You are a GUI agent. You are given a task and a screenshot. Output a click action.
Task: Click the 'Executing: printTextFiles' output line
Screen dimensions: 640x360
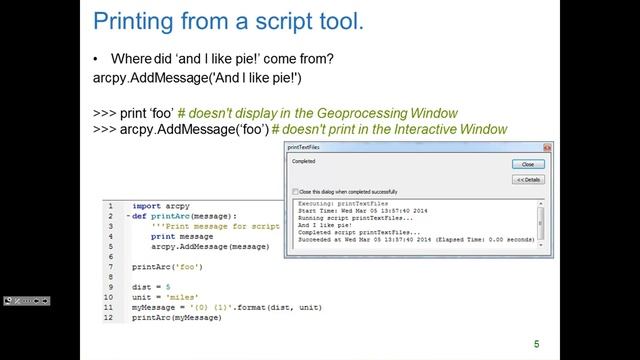(343, 203)
